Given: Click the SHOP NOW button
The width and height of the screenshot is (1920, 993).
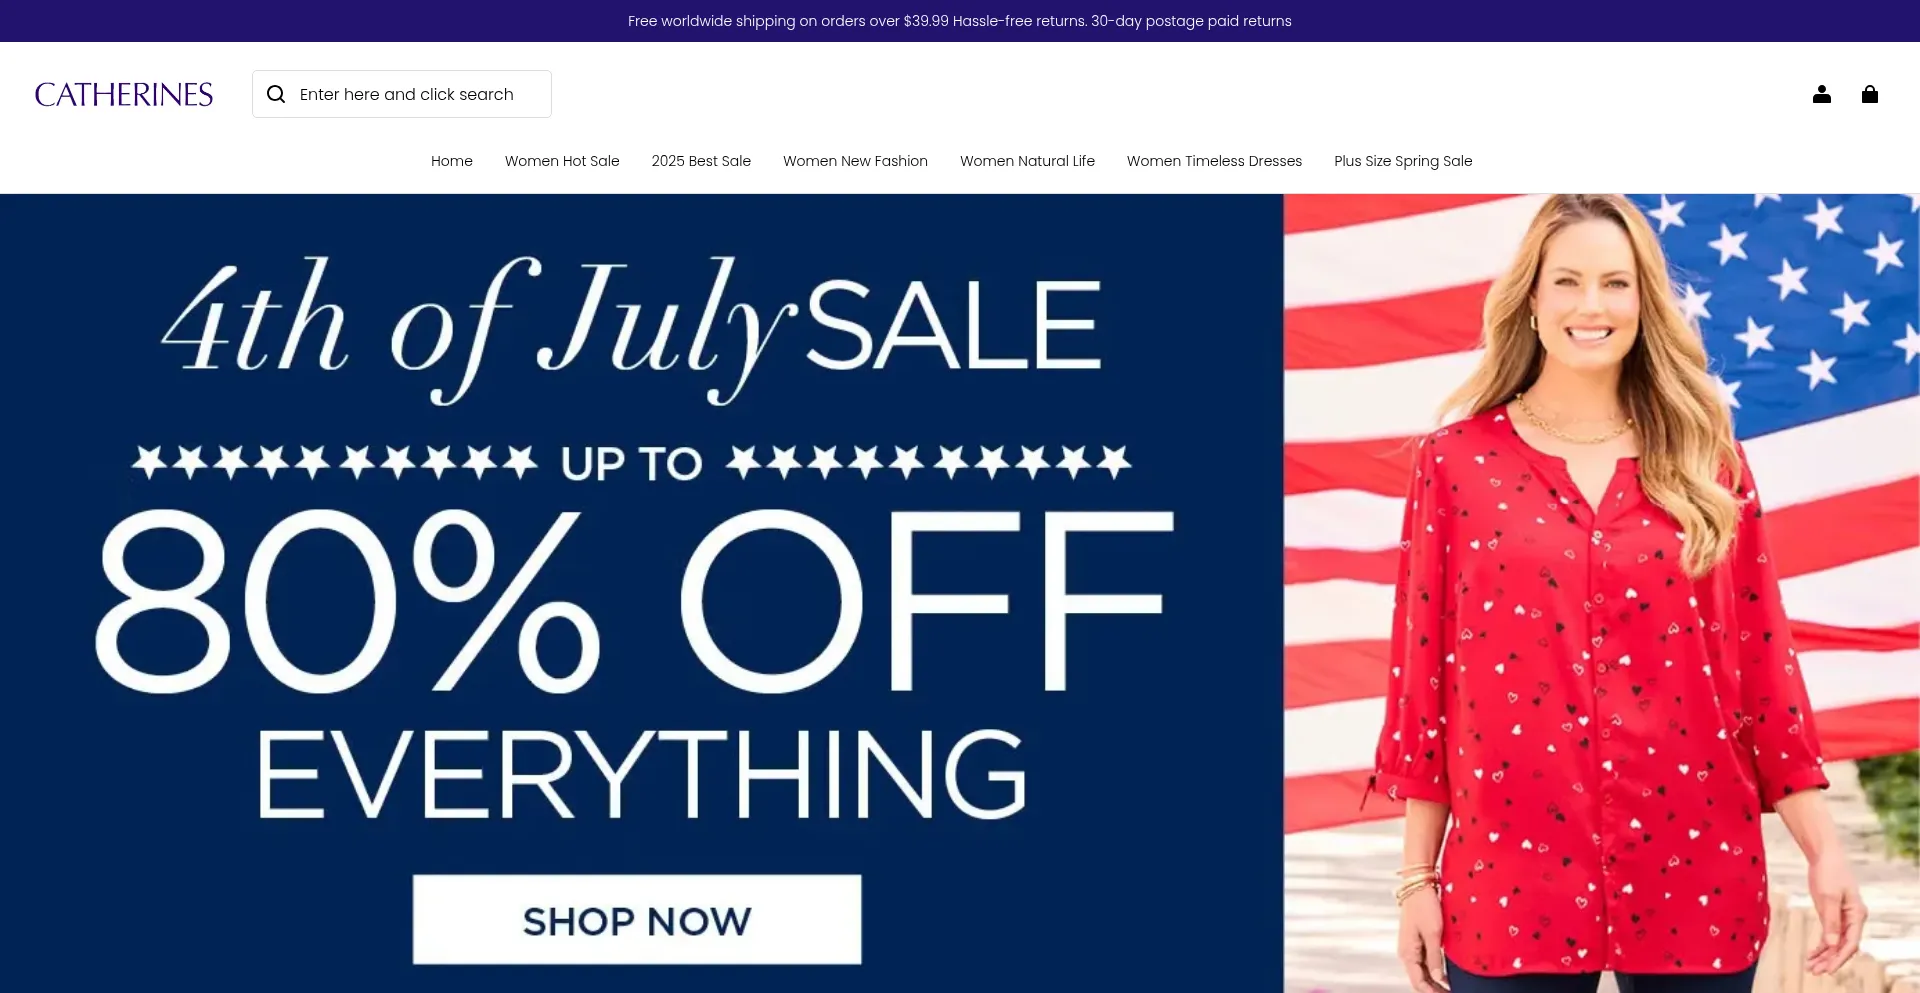Looking at the screenshot, I should 637,920.
